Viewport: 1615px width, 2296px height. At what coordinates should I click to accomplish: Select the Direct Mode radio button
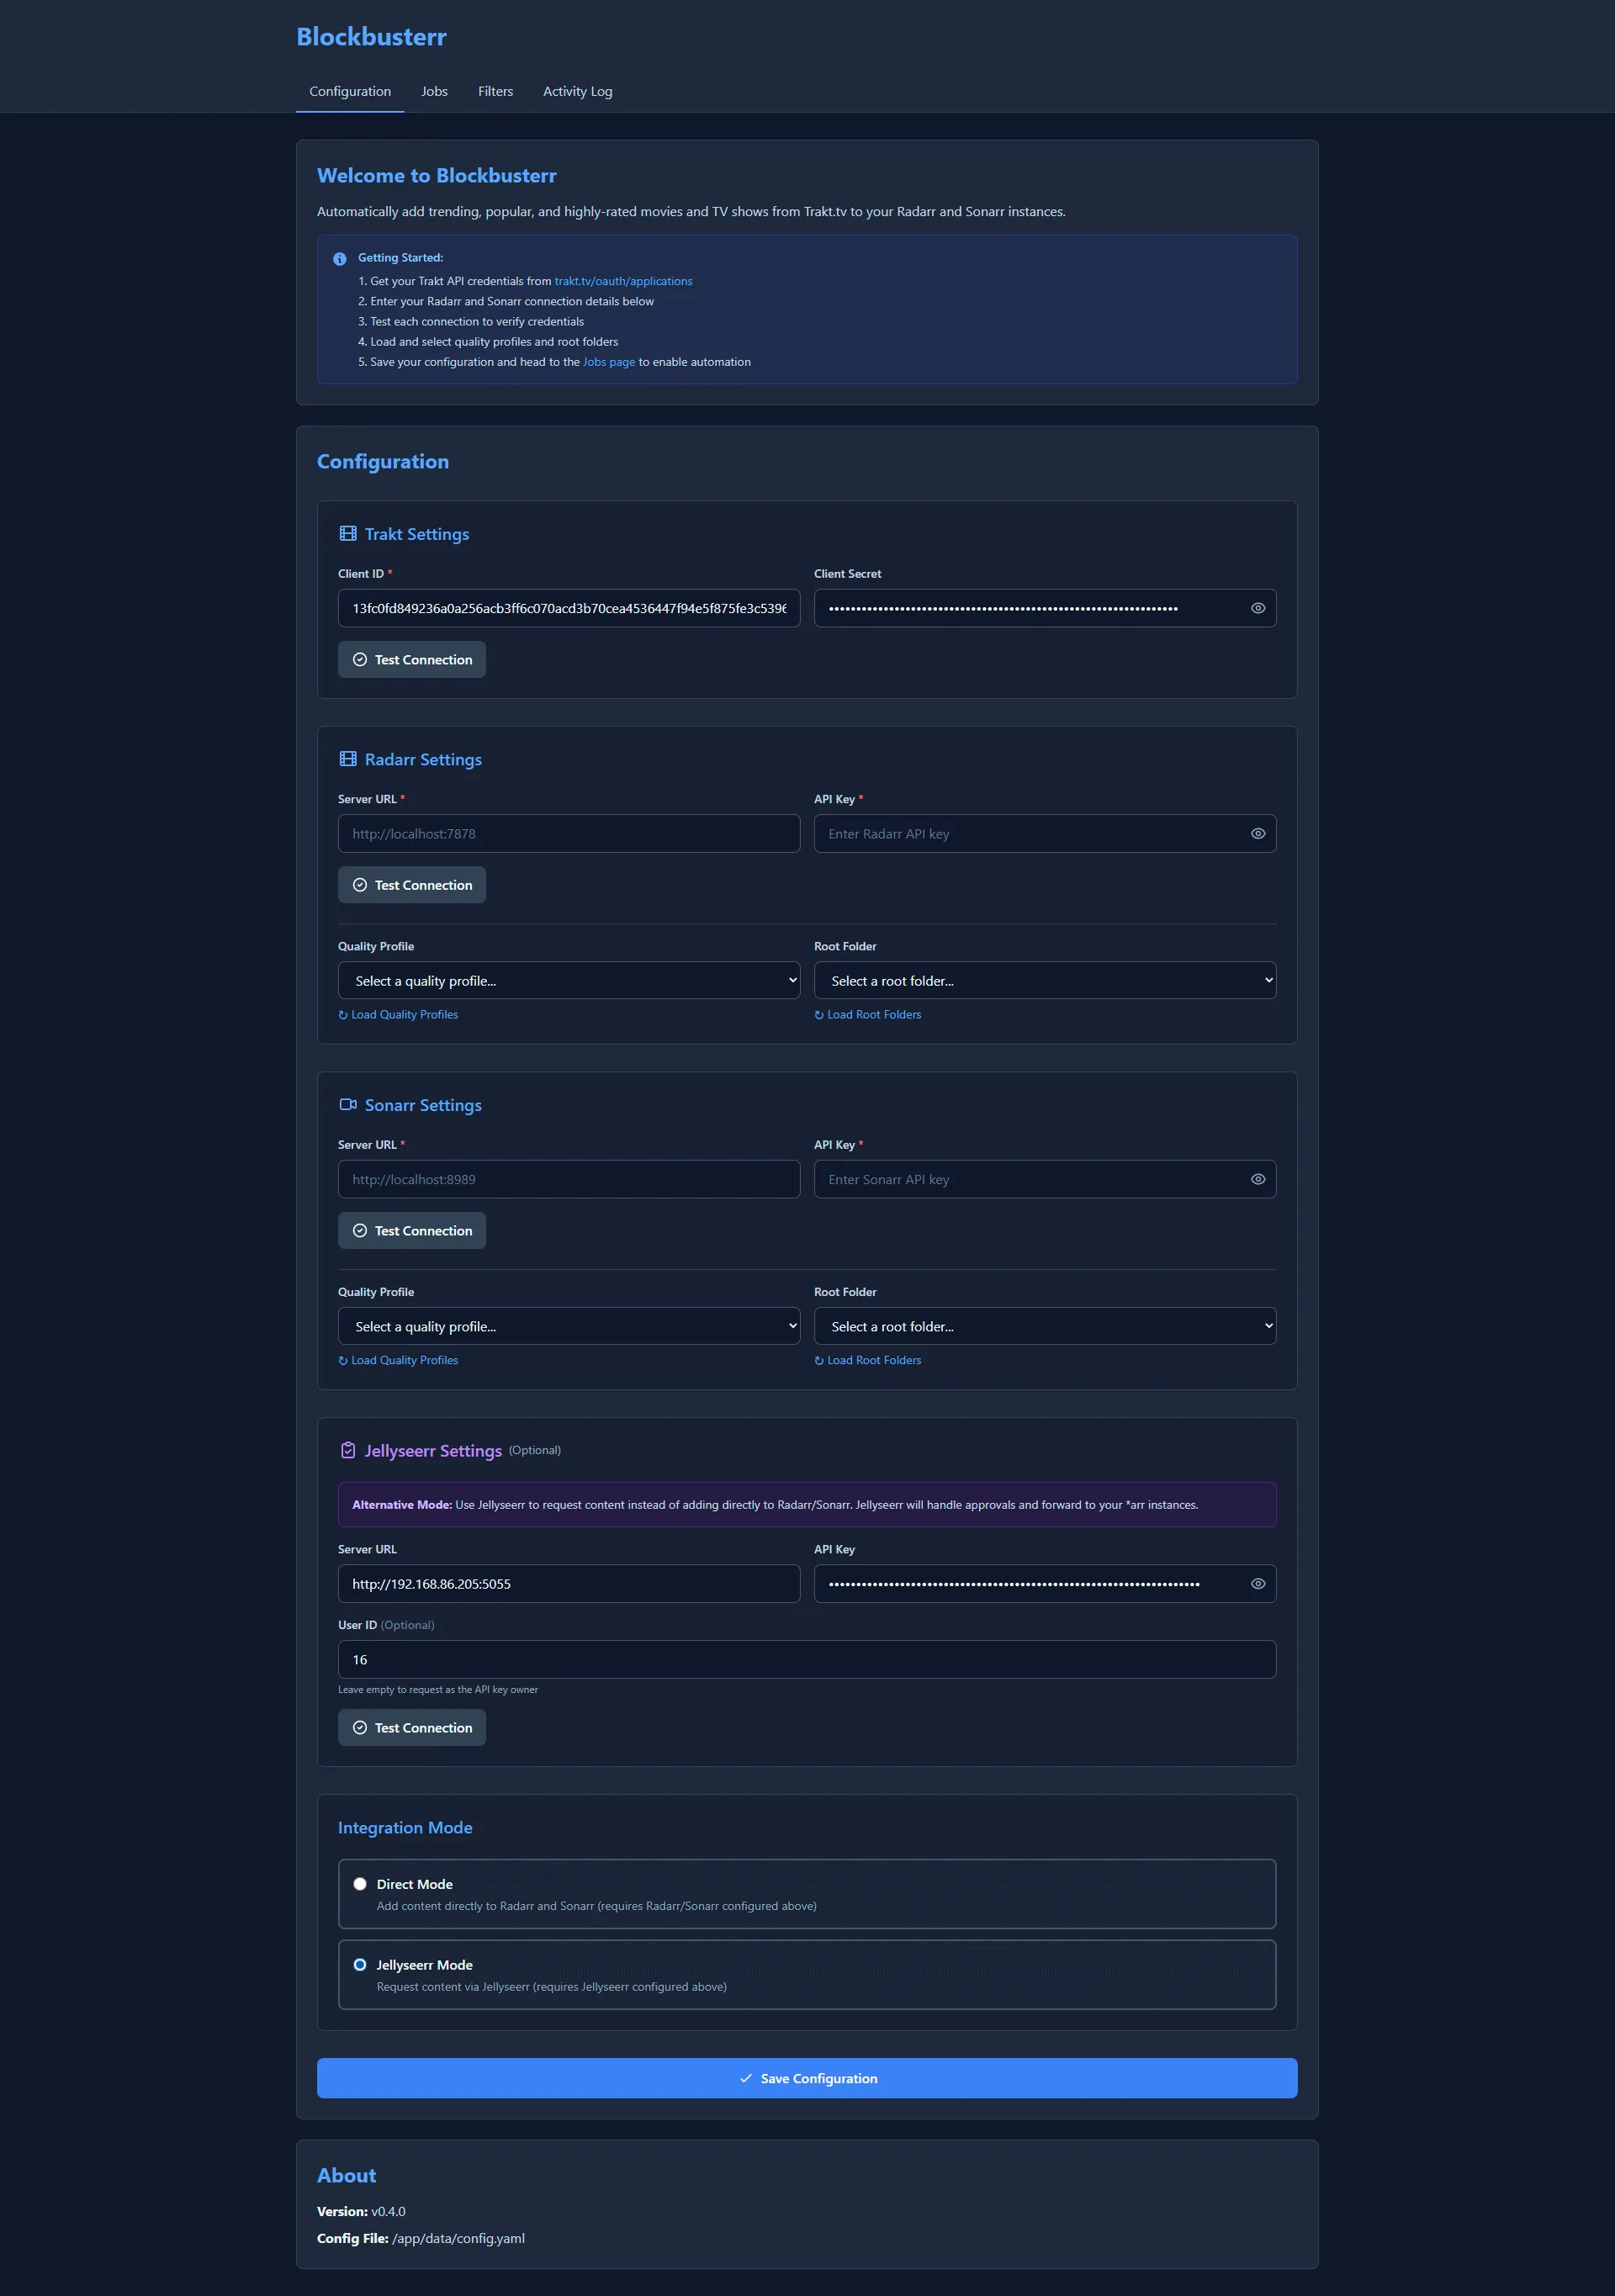click(x=360, y=1883)
